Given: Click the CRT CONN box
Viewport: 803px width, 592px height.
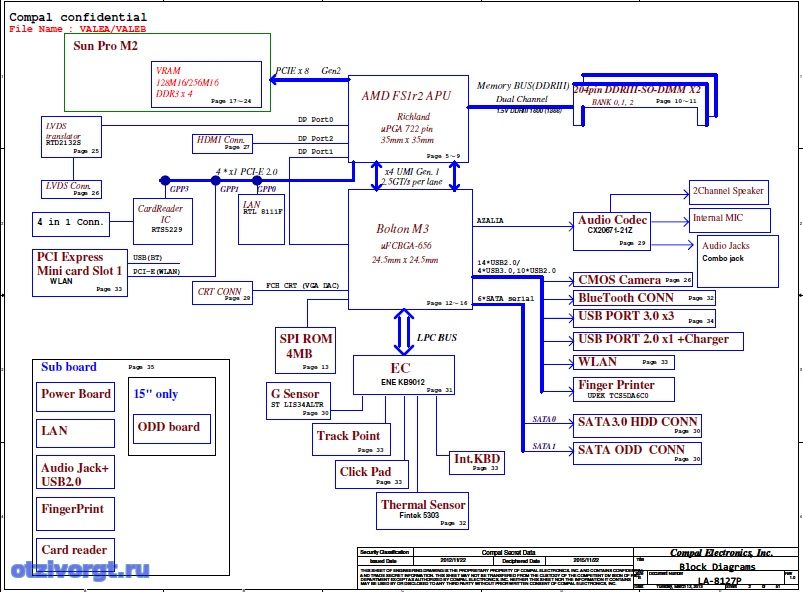Looking at the screenshot, I should coord(222,293).
